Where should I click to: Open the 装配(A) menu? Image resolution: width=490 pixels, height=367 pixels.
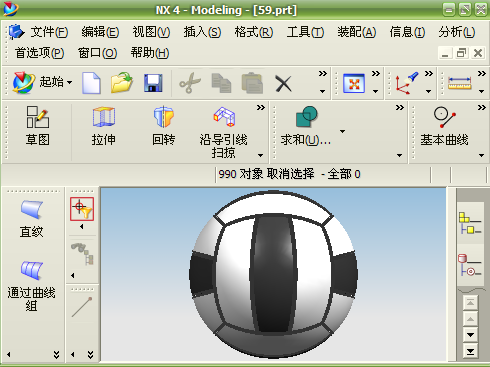tap(357, 32)
